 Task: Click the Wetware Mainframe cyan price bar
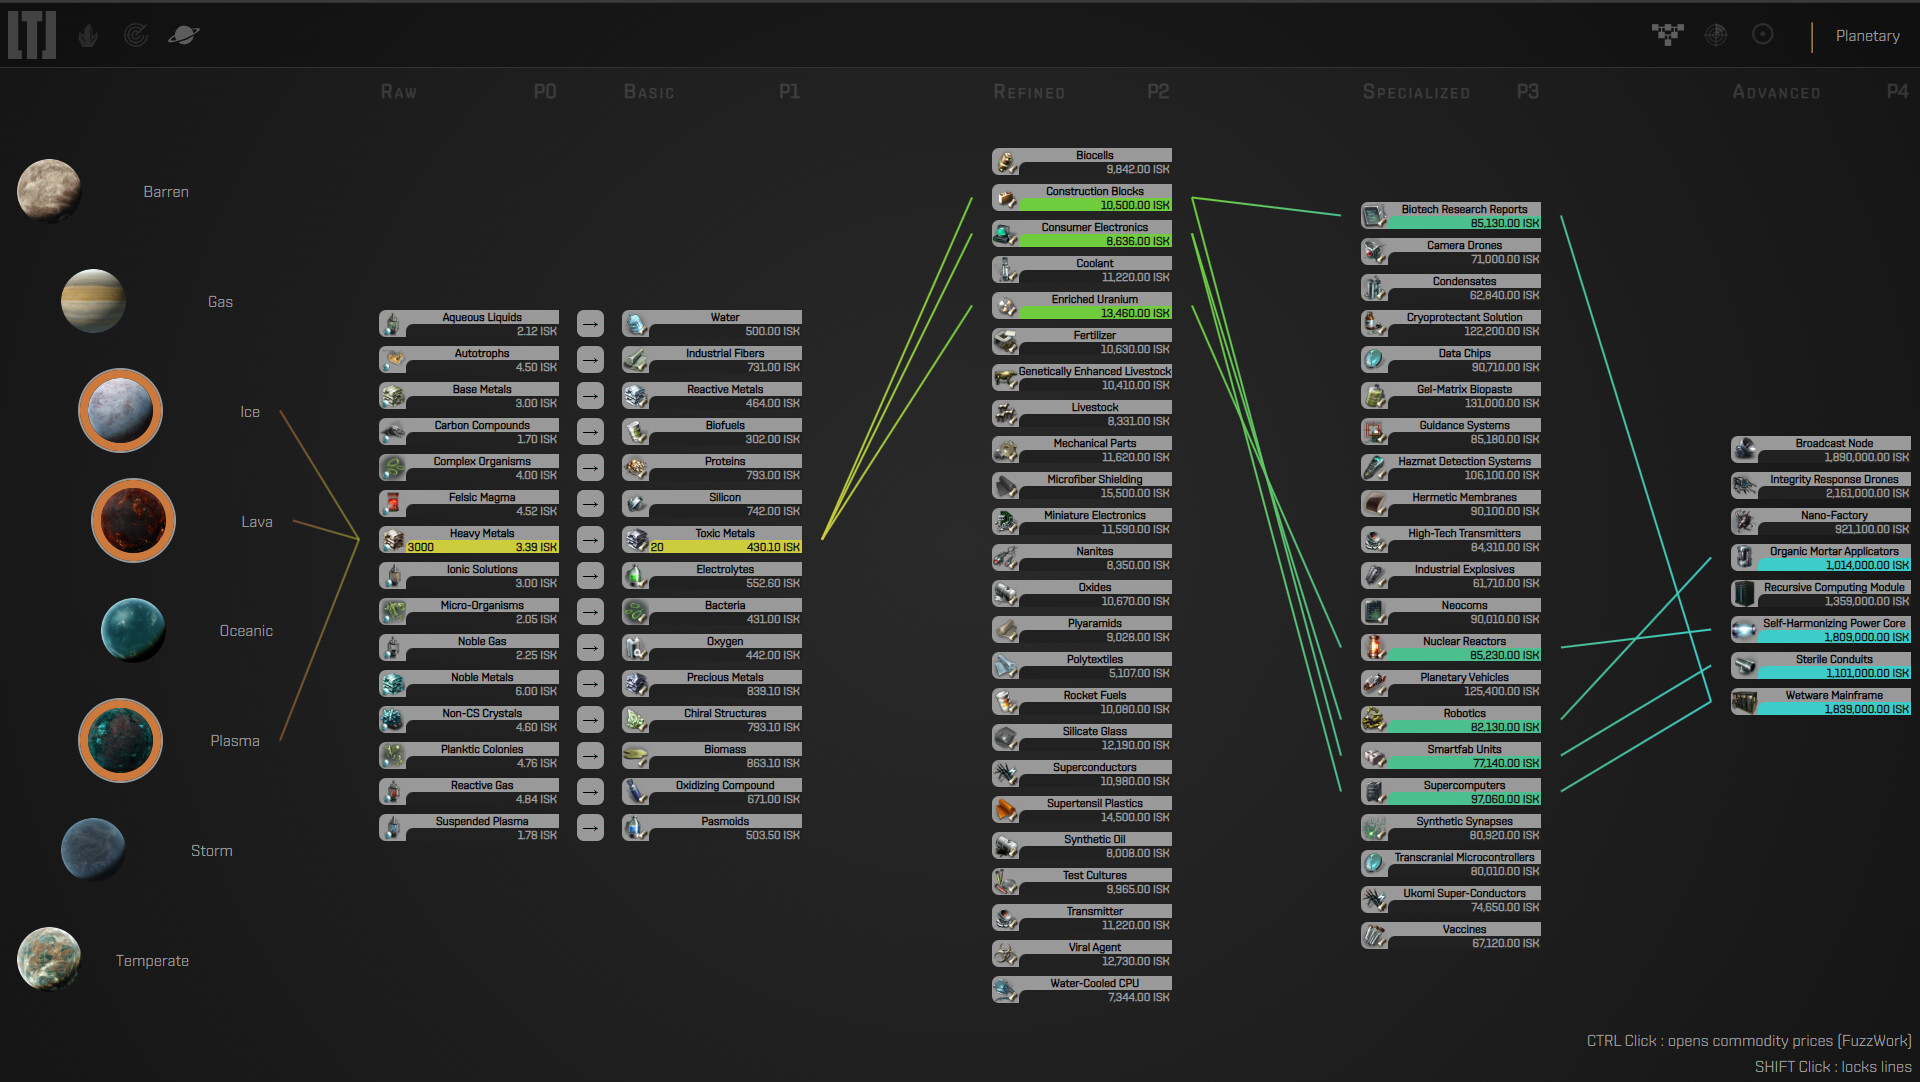[1833, 709]
